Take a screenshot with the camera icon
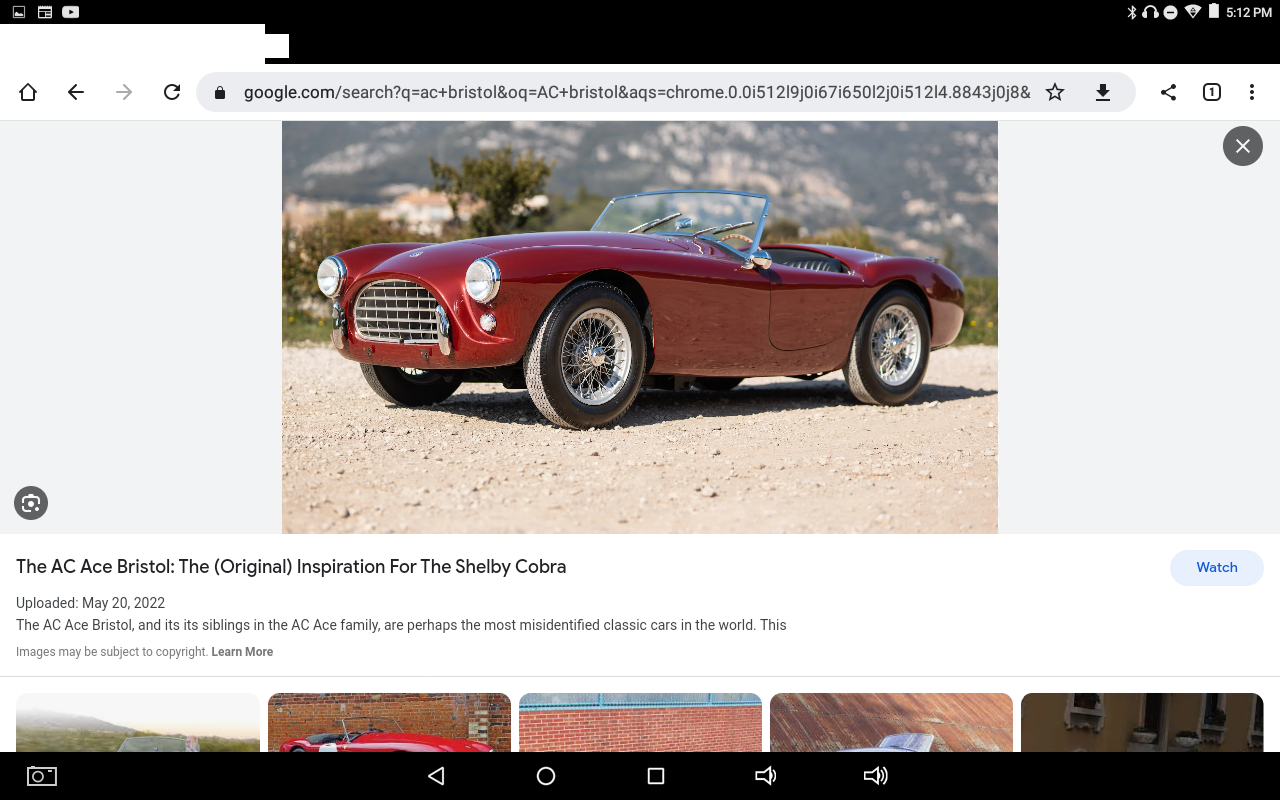 click(x=42, y=776)
